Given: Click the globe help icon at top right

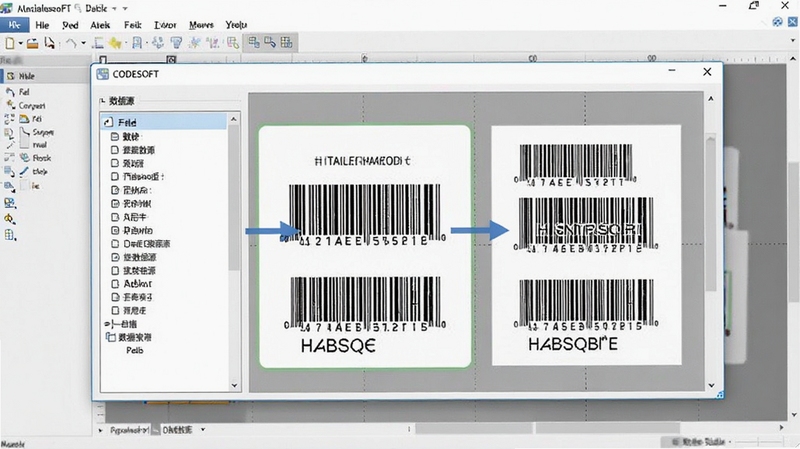Looking at the screenshot, I should (777, 22).
